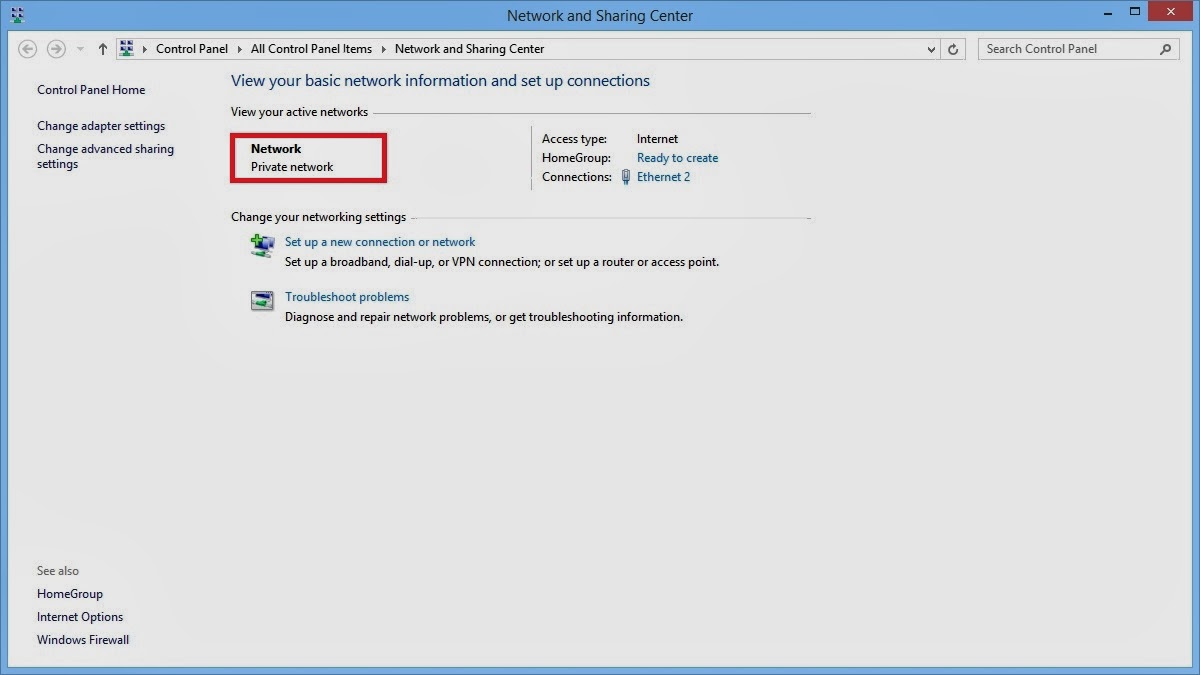Click the new connection setup icon

tap(262, 246)
